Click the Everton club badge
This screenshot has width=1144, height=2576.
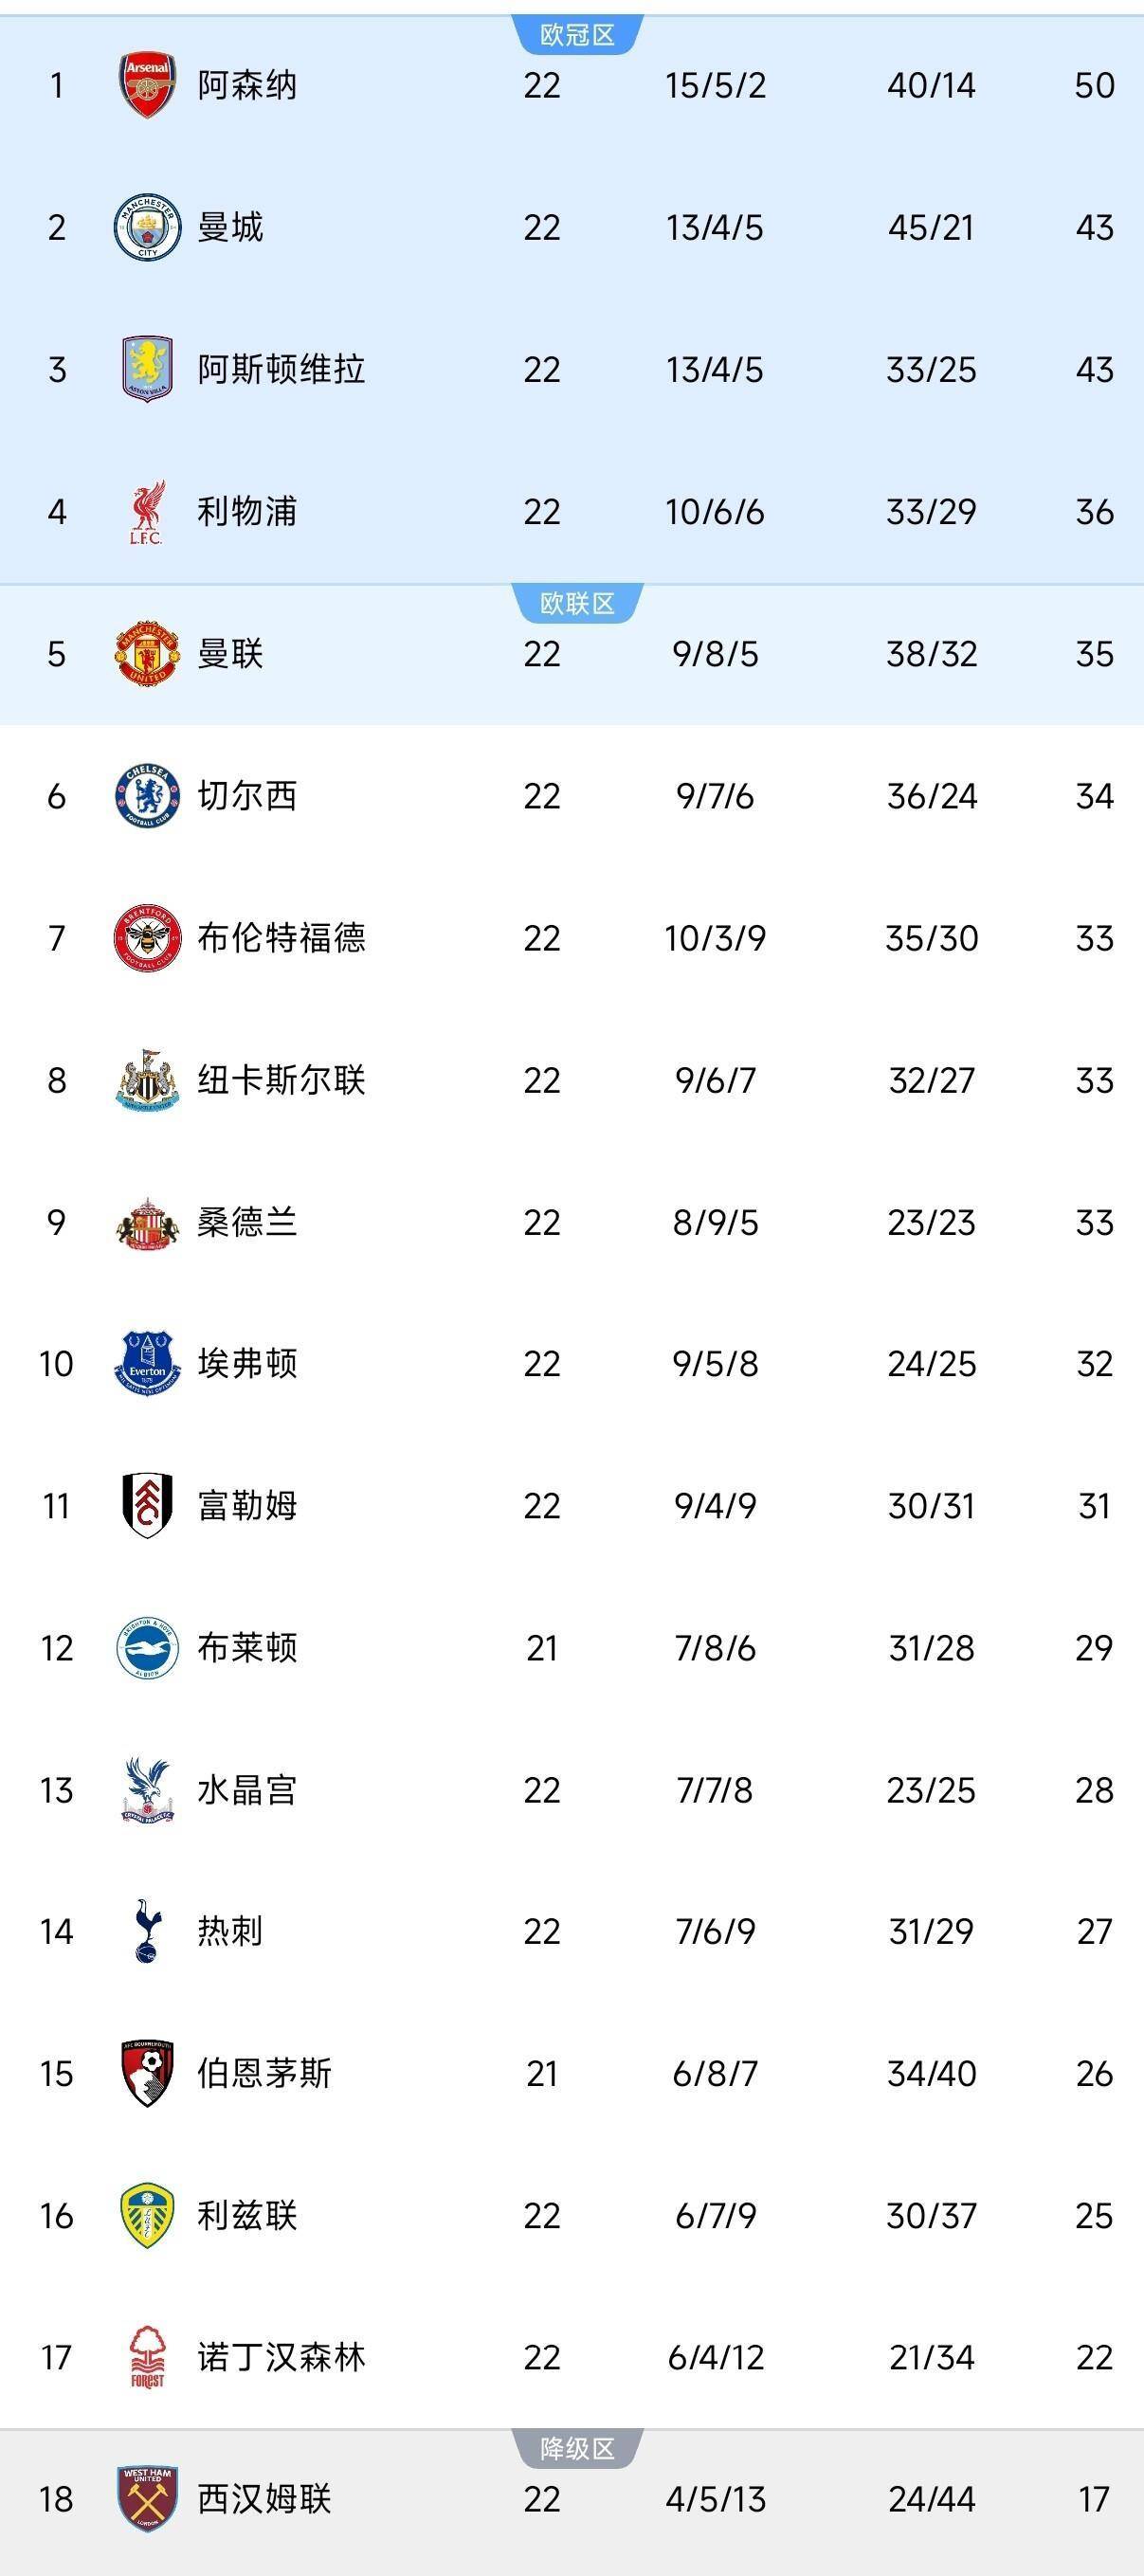pos(147,1364)
